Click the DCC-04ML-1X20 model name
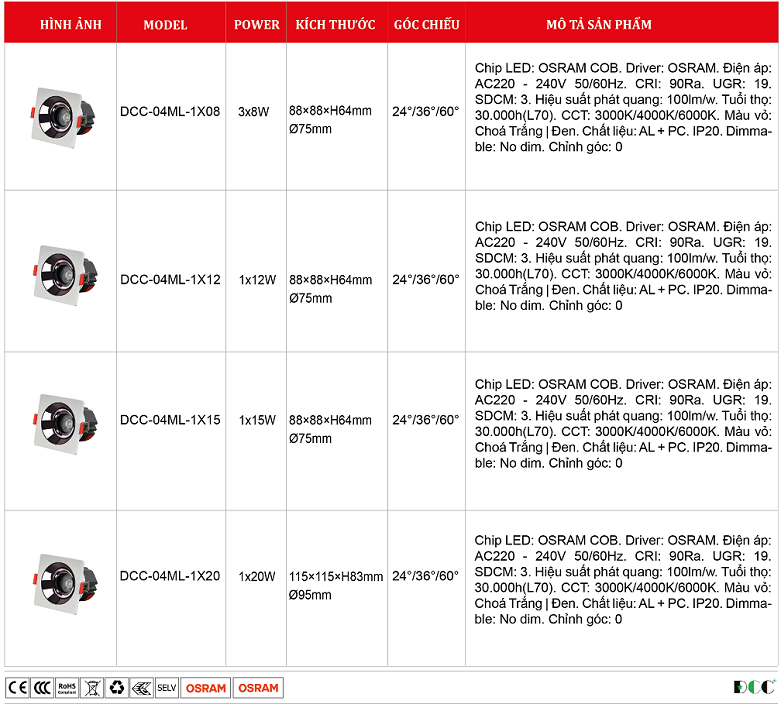The width and height of the screenshot is (781, 711). (x=170, y=576)
